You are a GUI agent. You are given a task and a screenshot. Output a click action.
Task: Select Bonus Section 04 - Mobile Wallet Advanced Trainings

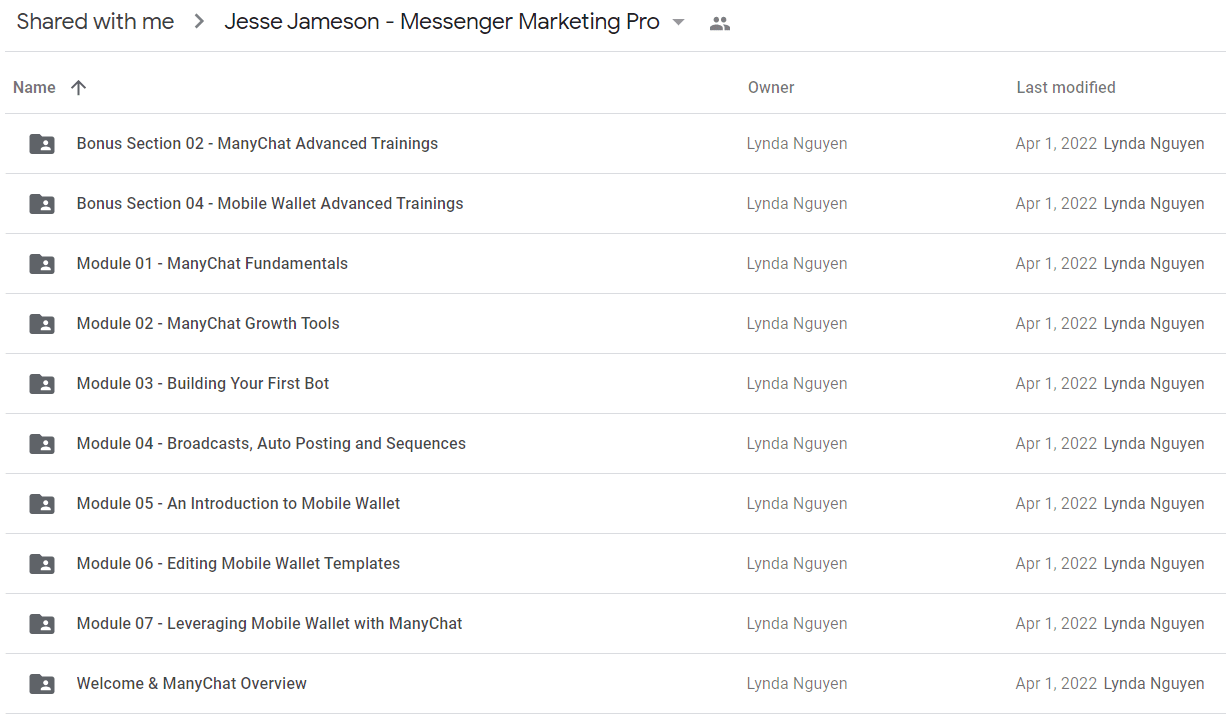270,203
